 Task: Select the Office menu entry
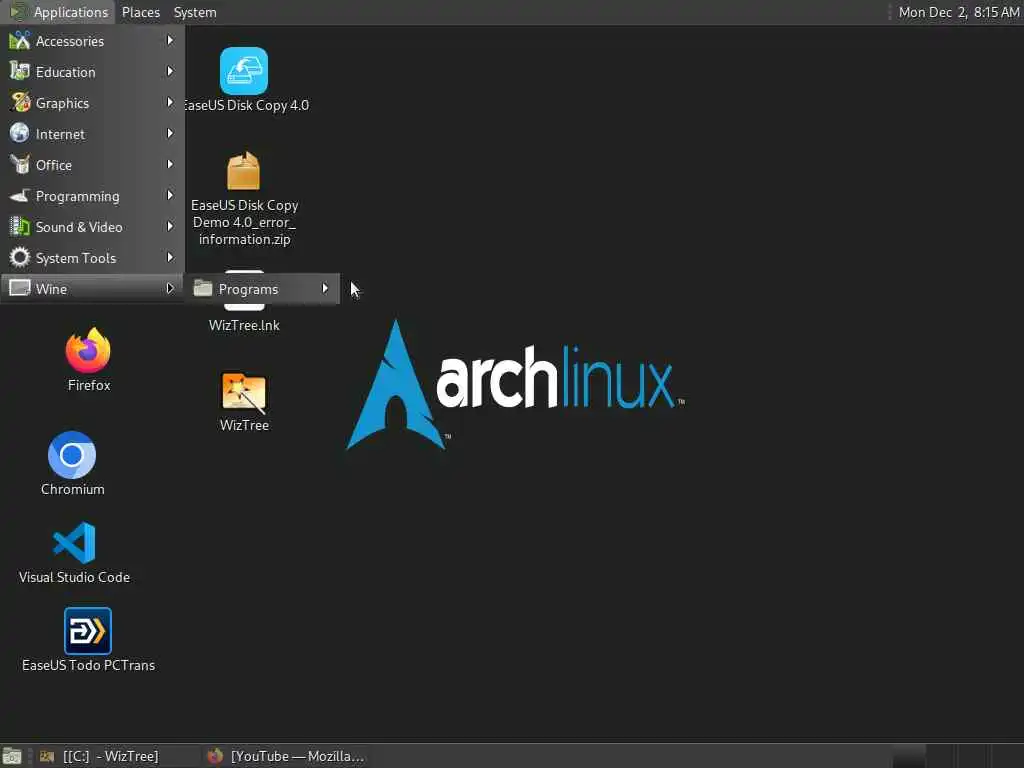[92, 165]
